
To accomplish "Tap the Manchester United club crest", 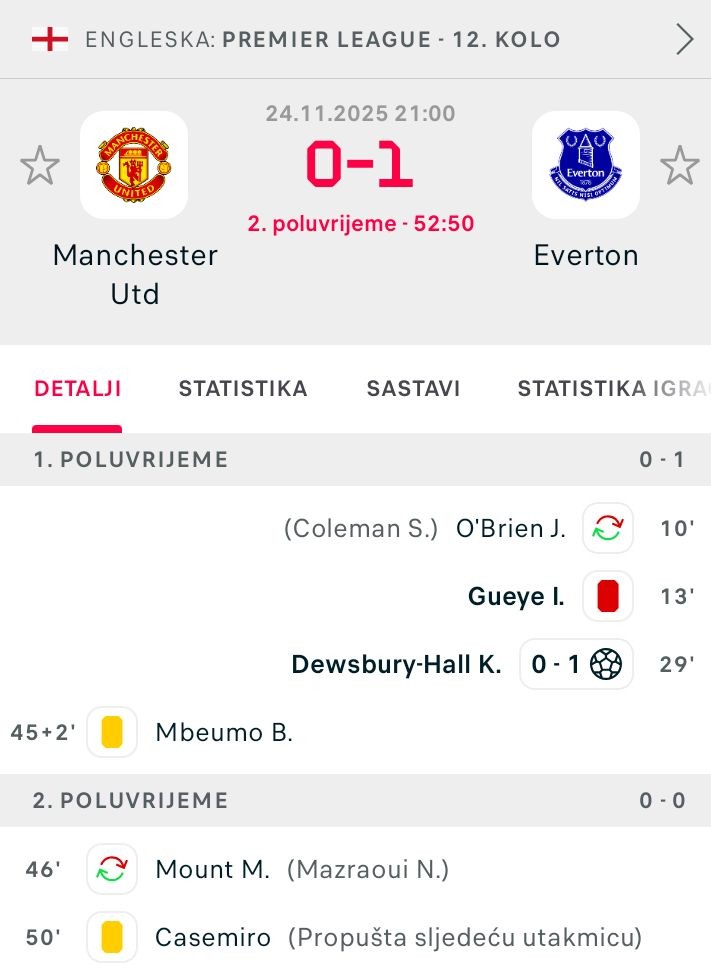I will pyautogui.click(x=134, y=165).
